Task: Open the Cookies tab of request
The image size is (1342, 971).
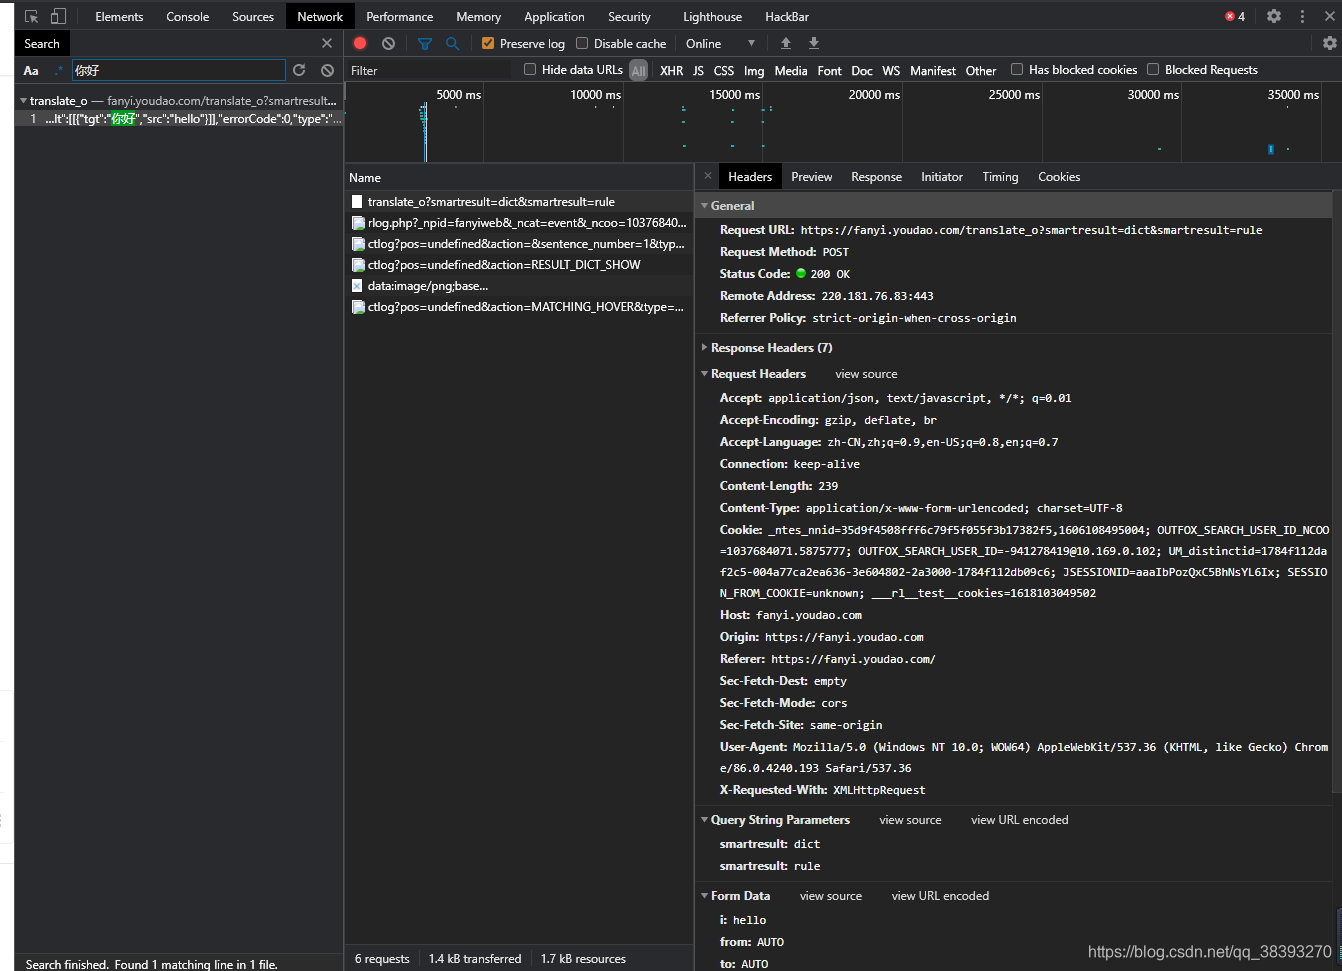Action: pyautogui.click(x=1059, y=176)
